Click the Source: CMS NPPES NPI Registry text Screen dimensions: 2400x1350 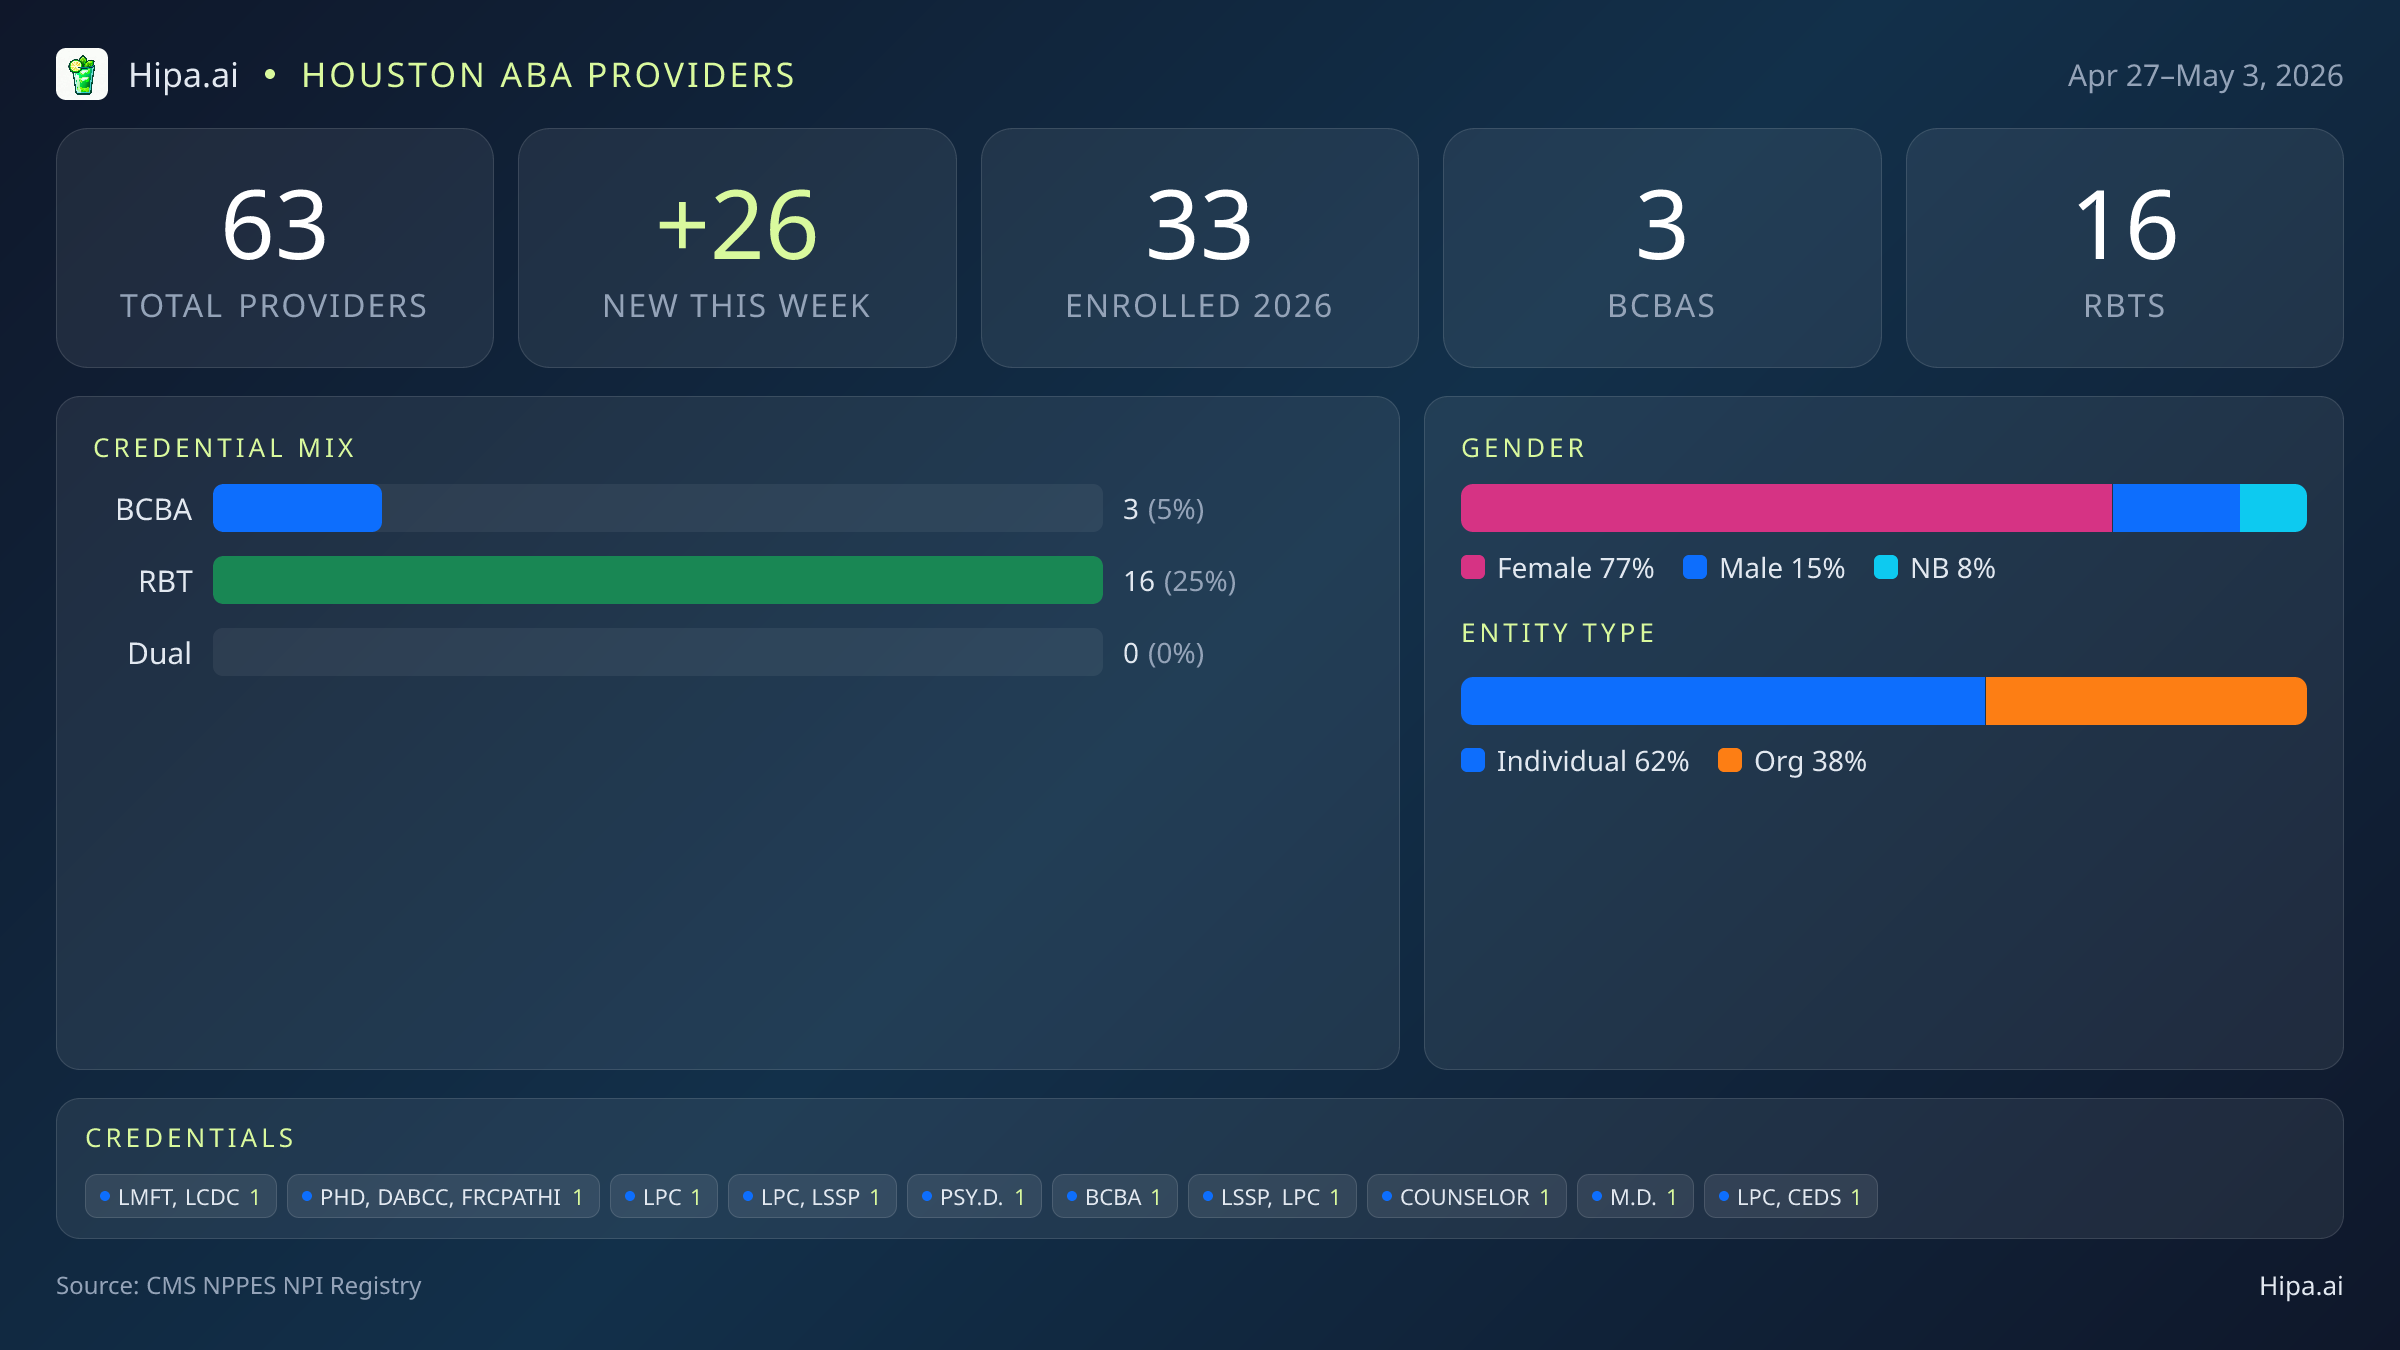click(x=239, y=1286)
